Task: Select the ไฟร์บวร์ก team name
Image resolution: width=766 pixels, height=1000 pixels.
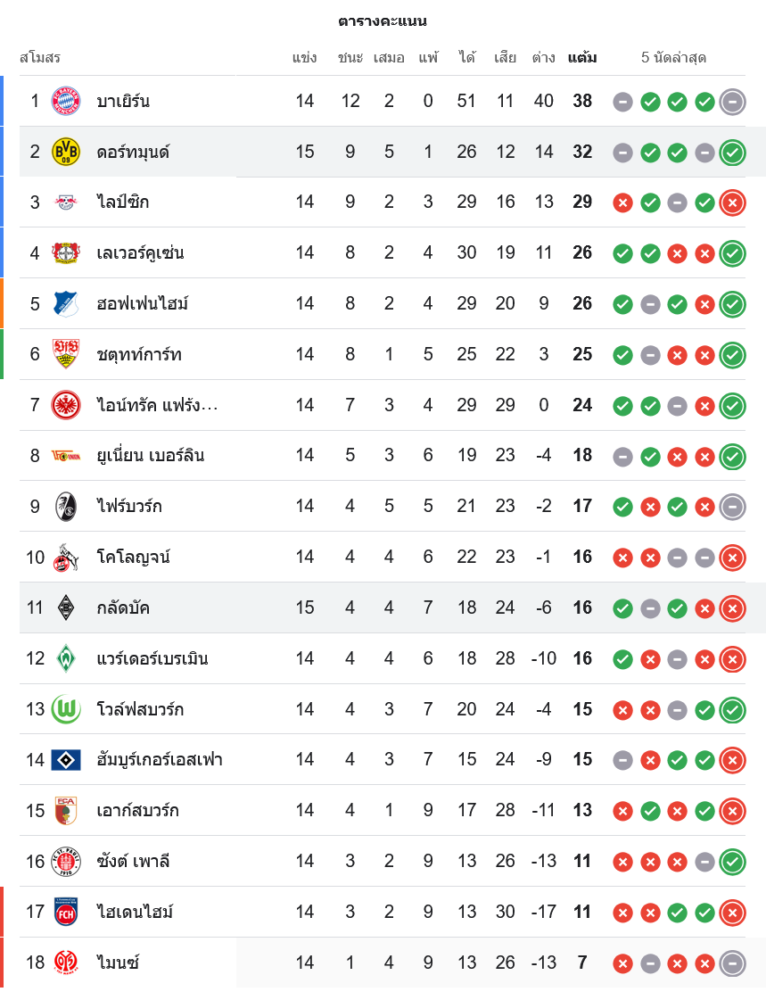Action: tap(129, 506)
